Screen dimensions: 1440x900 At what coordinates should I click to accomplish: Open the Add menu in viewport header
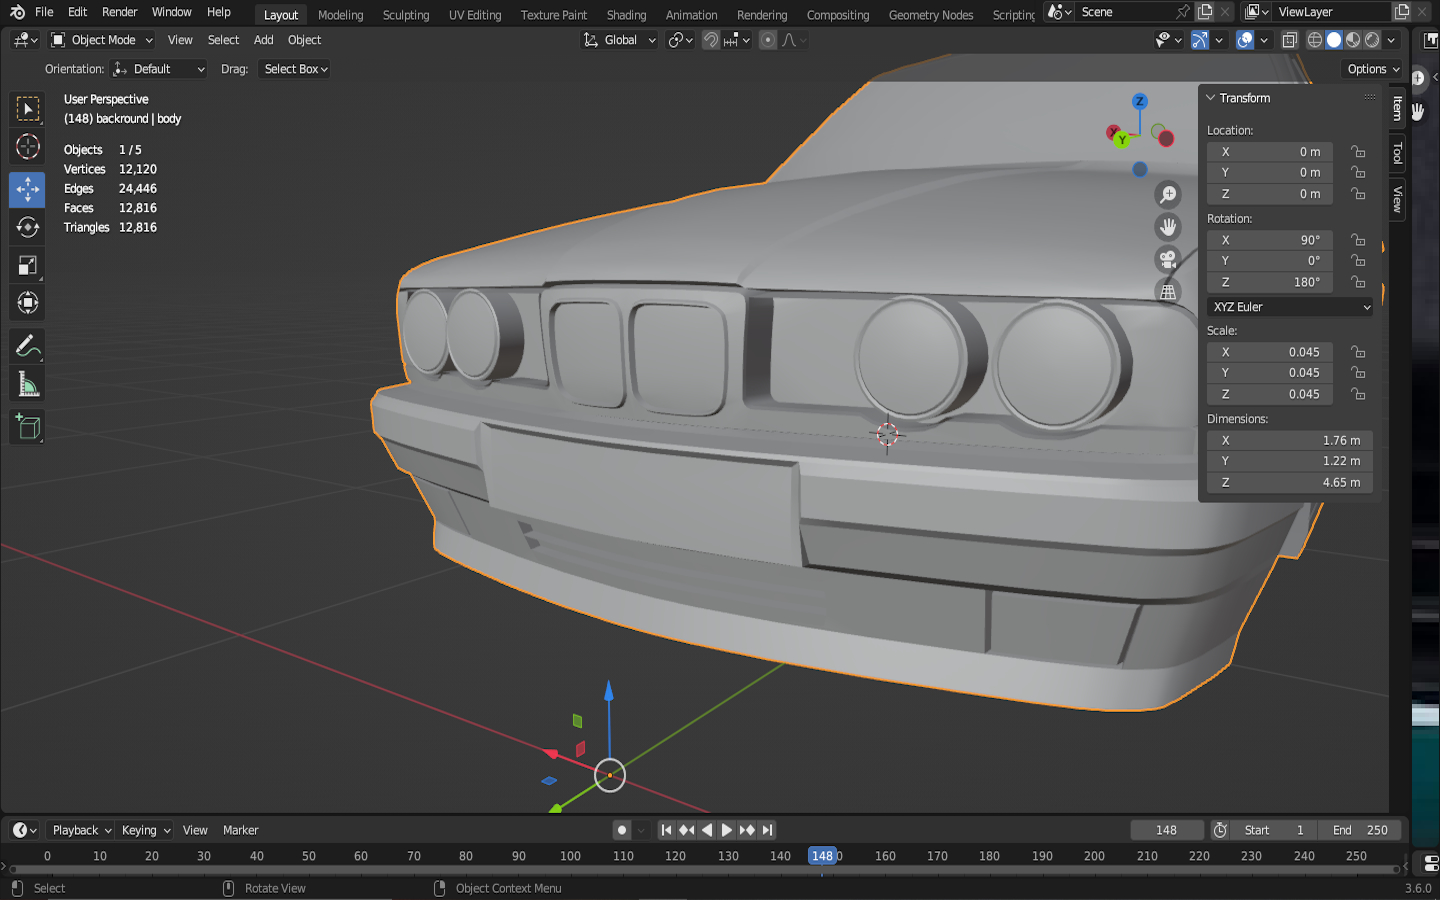tap(263, 40)
